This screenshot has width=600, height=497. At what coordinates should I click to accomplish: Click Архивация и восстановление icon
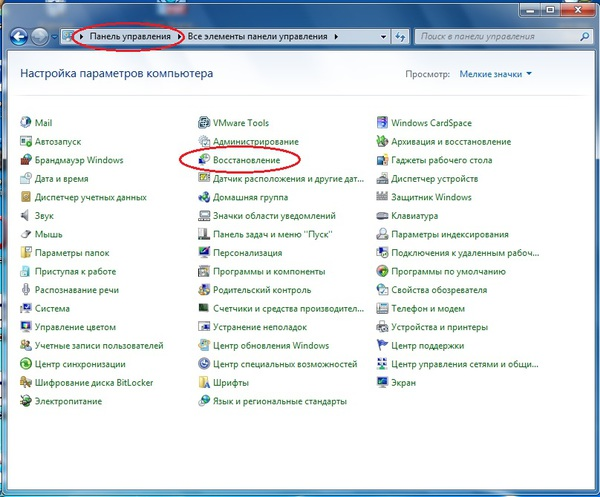(382, 141)
